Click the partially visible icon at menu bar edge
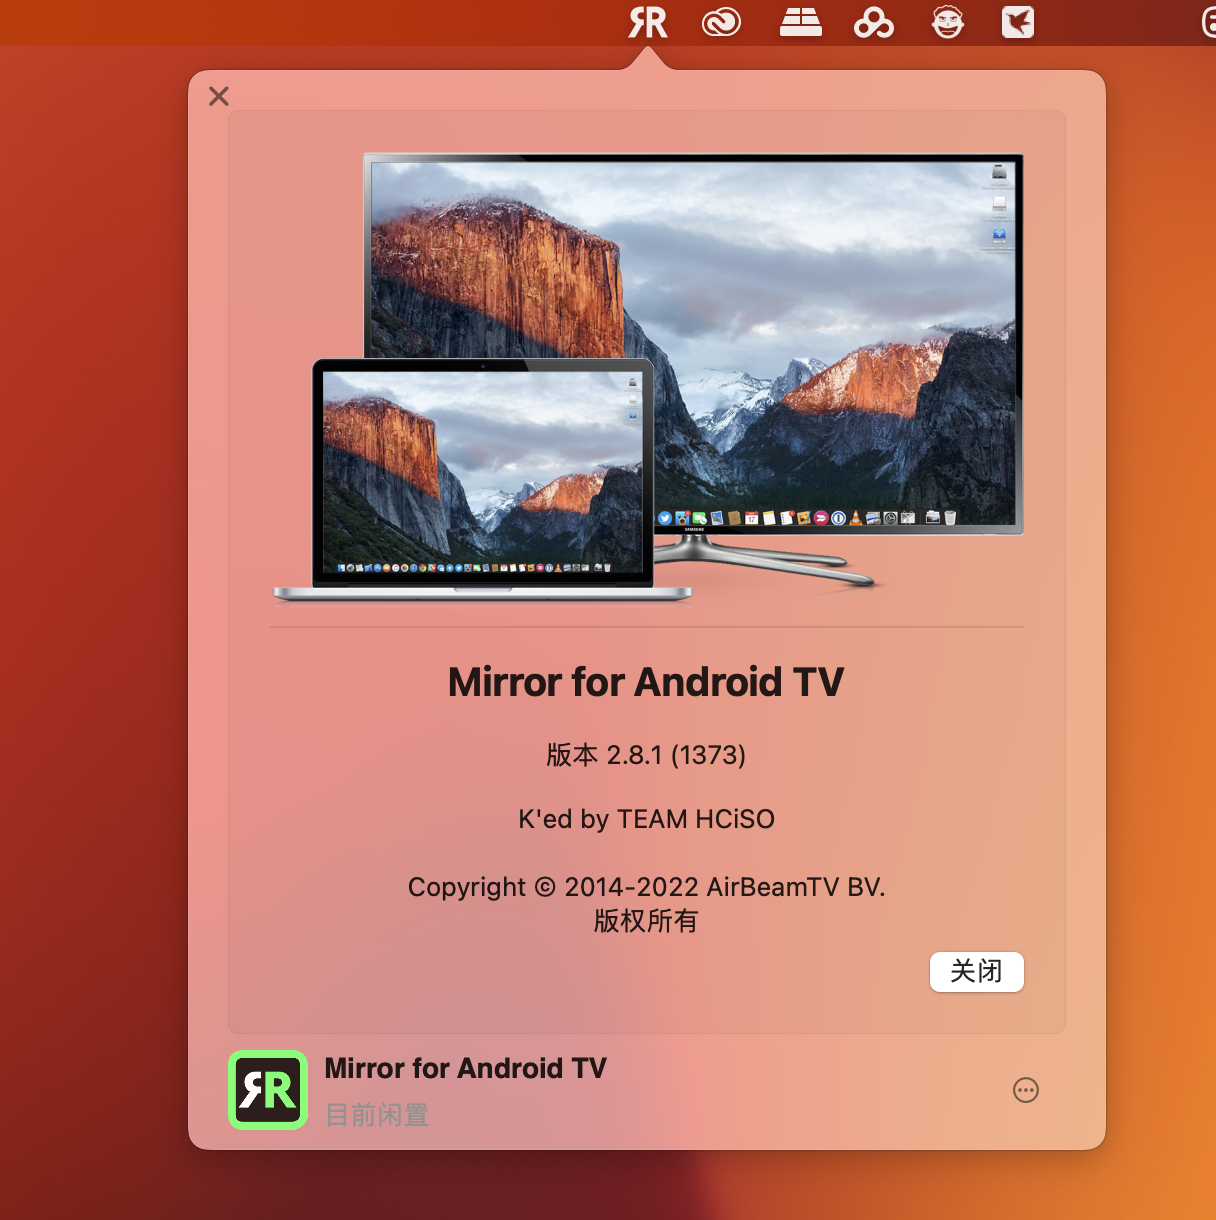Image resolution: width=1216 pixels, height=1220 pixels. click(x=1209, y=22)
